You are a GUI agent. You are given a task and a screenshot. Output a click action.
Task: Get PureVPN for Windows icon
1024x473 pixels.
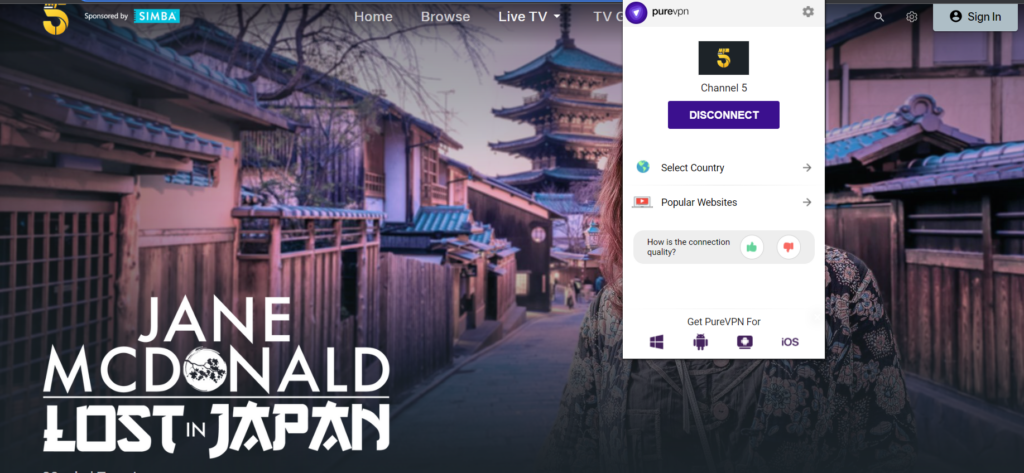point(657,342)
